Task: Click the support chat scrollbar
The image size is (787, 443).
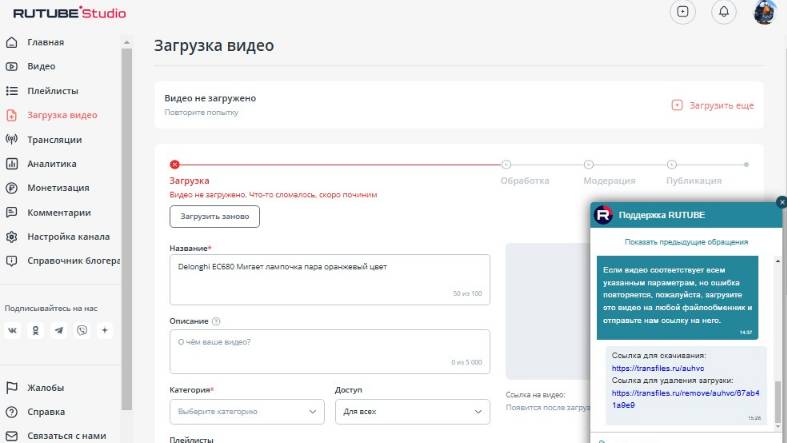Action: click(x=778, y=401)
